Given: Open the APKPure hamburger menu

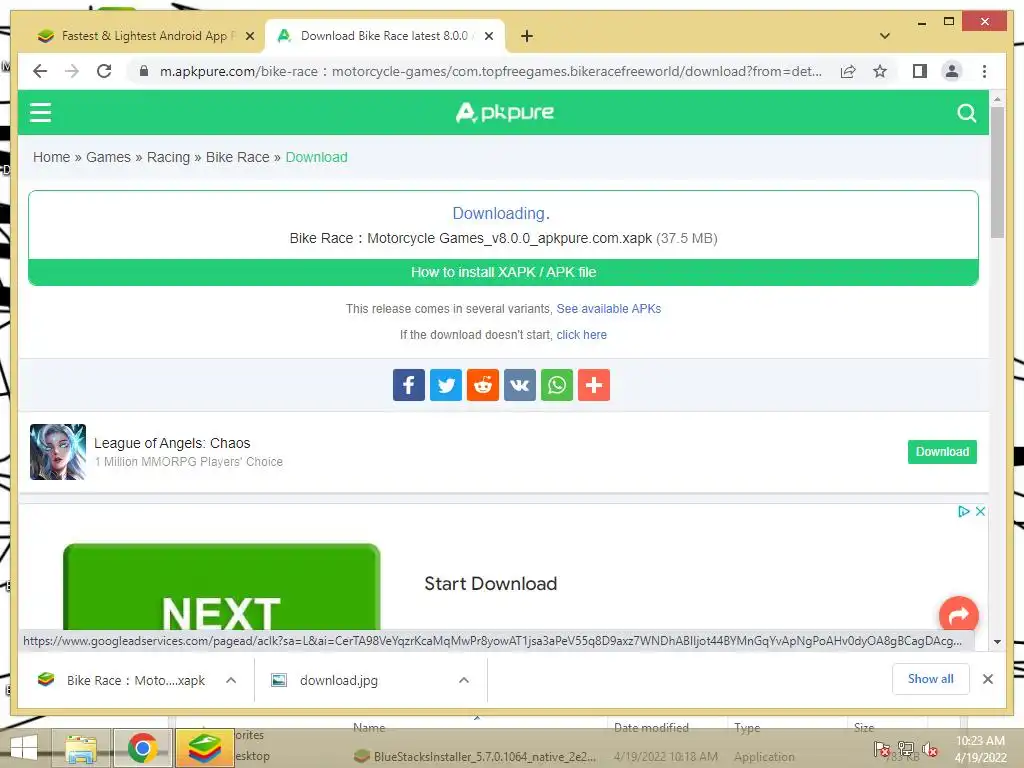Looking at the screenshot, I should click(40, 112).
